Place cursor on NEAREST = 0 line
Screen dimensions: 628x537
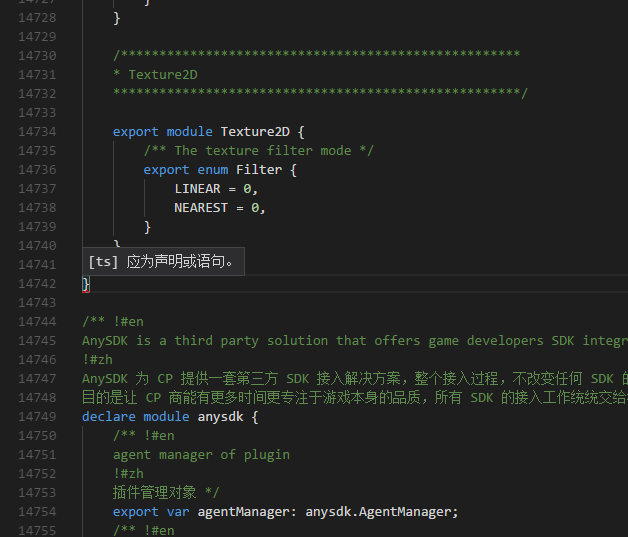coord(220,207)
